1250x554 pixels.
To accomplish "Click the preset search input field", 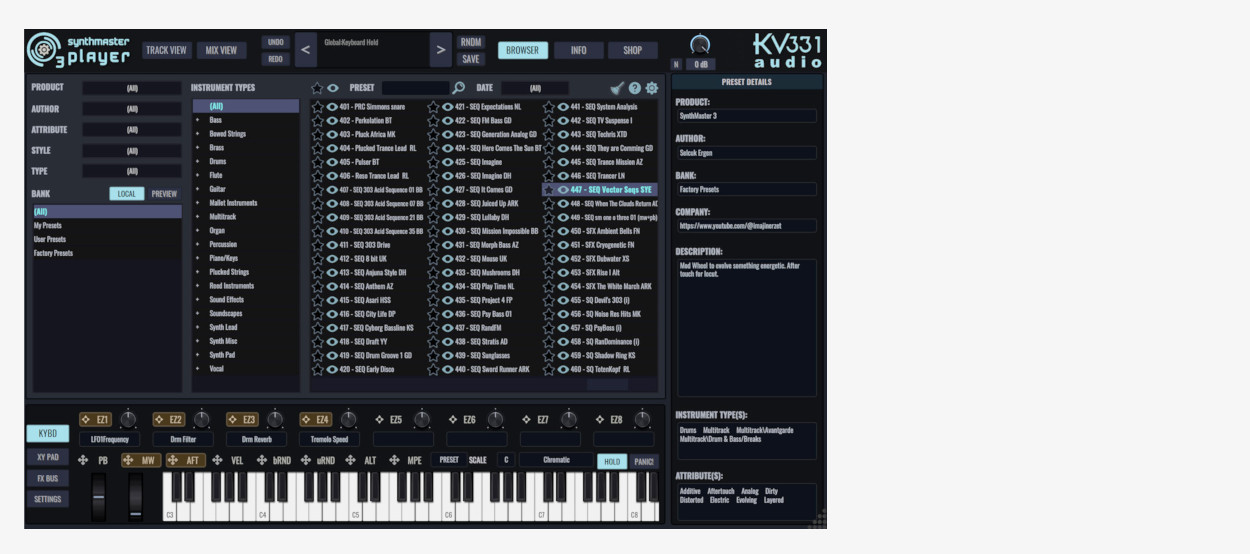I will tap(416, 88).
